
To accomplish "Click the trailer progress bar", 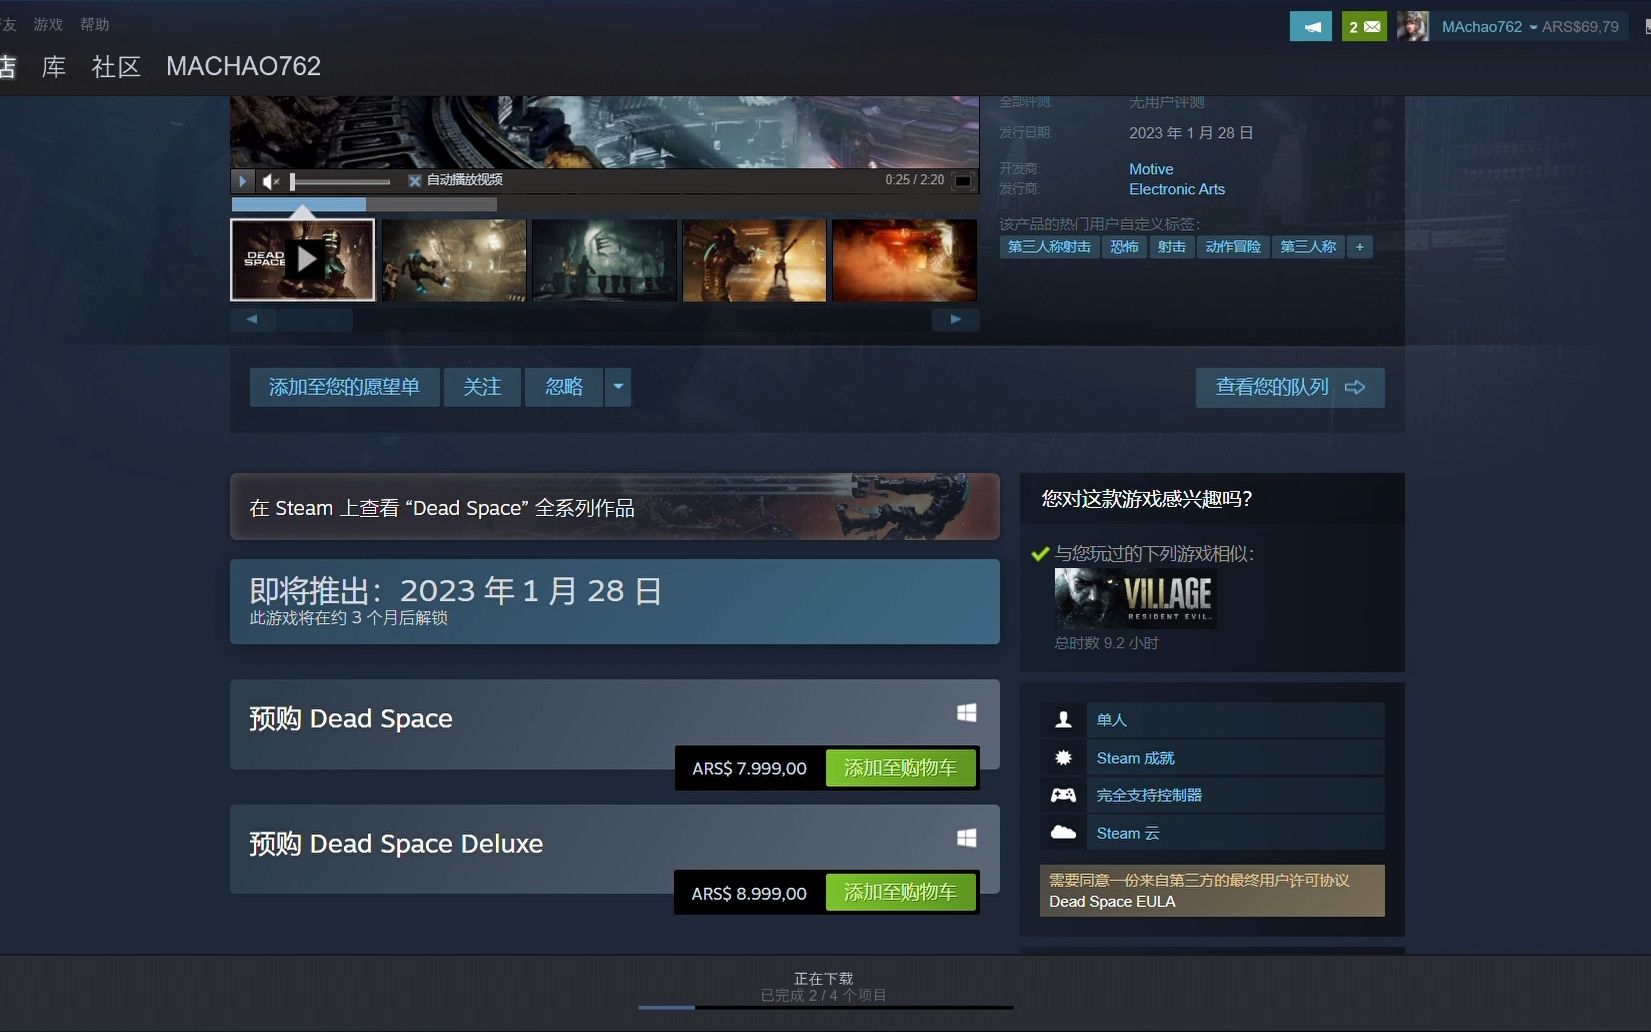I will [x=364, y=204].
